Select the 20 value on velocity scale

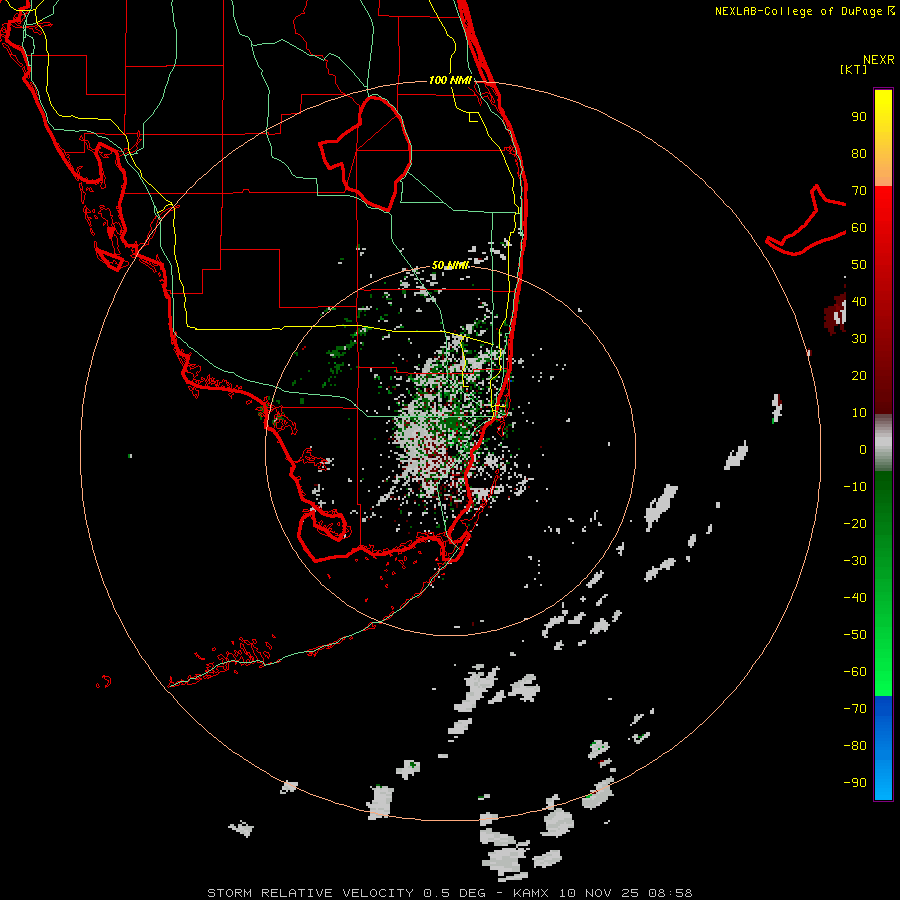(859, 375)
